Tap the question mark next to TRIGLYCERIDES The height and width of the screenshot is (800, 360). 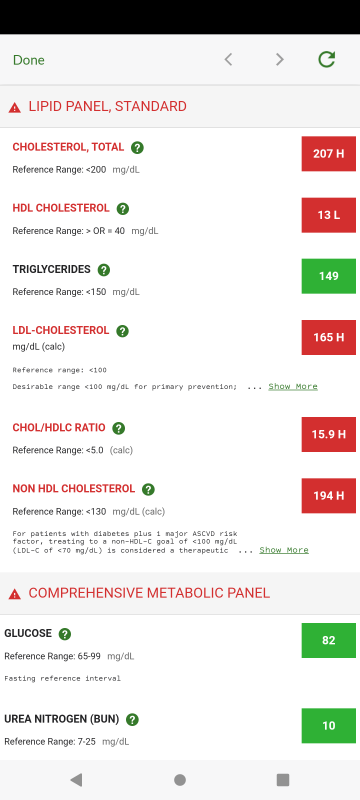click(104, 270)
